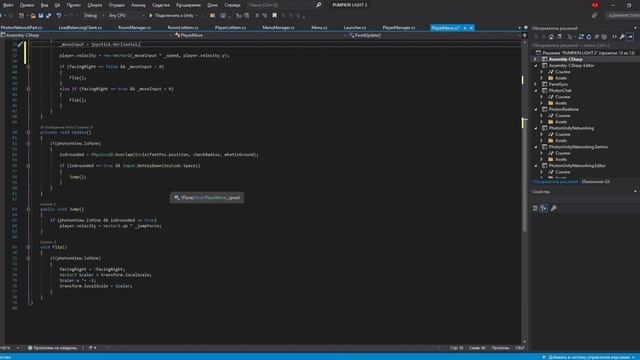The width and height of the screenshot is (640, 360).
Task: Collapse if(photonView.IsMine) block inside Flip()
Action: pos(28,258)
